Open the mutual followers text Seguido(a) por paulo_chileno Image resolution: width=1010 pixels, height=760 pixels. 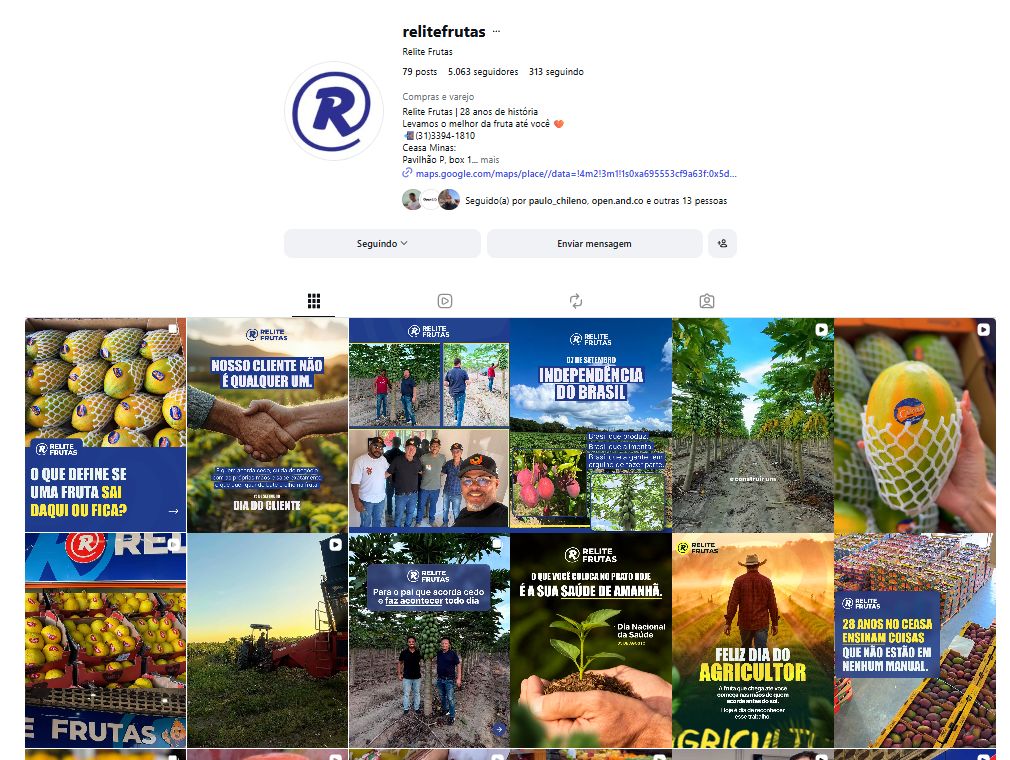(596, 201)
